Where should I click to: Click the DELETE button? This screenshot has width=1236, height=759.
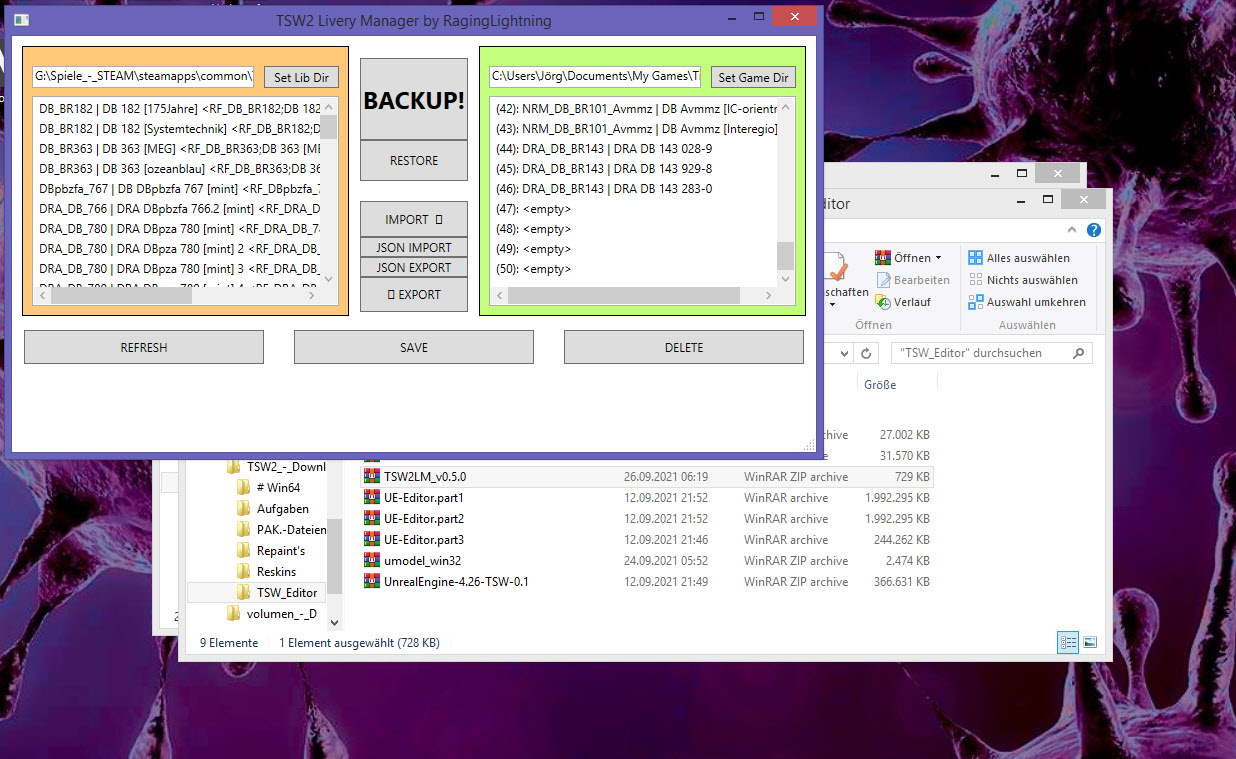pos(684,347)
